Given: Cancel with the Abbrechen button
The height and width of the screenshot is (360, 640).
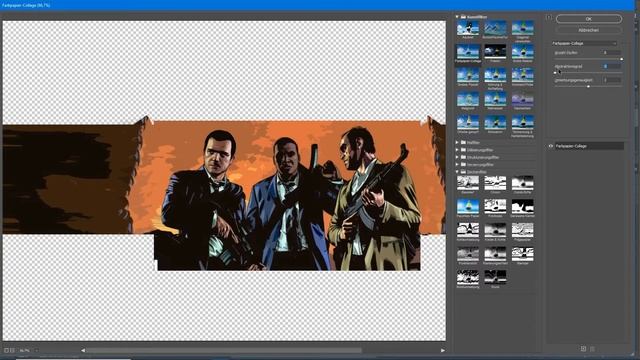Looking at the screenshot, I should point(589,30).
